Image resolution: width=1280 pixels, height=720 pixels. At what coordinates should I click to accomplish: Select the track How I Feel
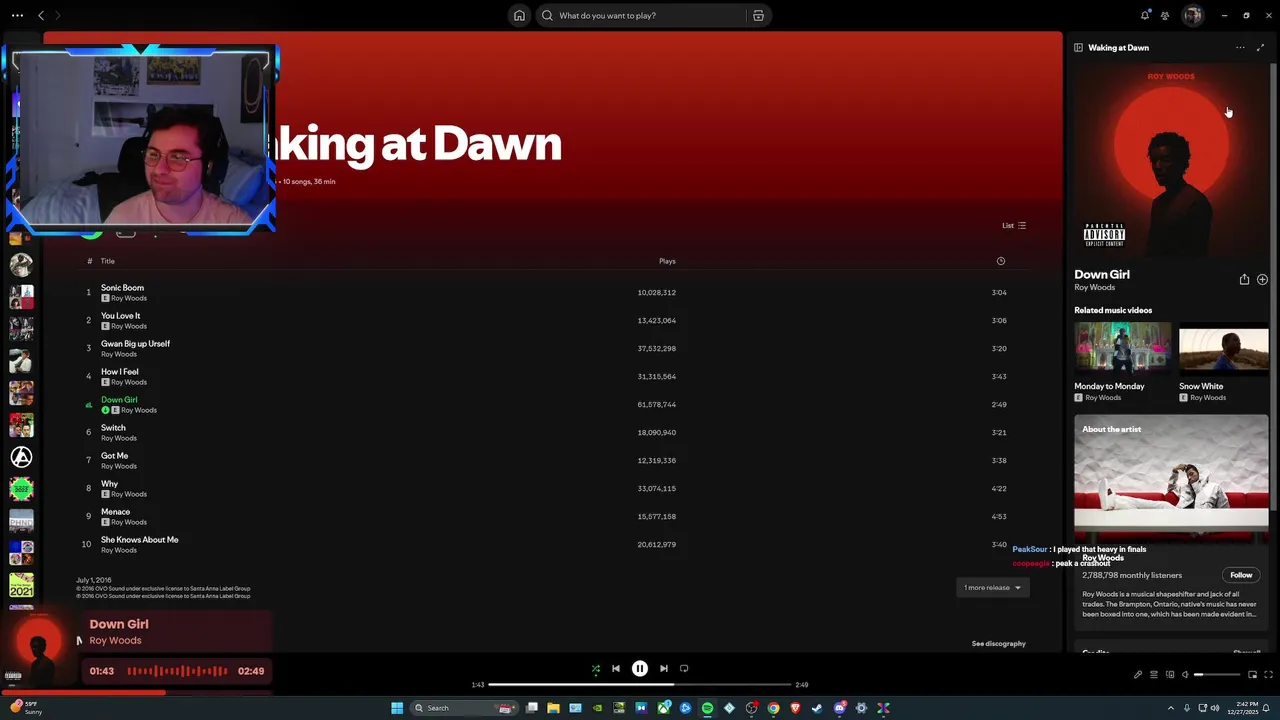click(120, 372)
